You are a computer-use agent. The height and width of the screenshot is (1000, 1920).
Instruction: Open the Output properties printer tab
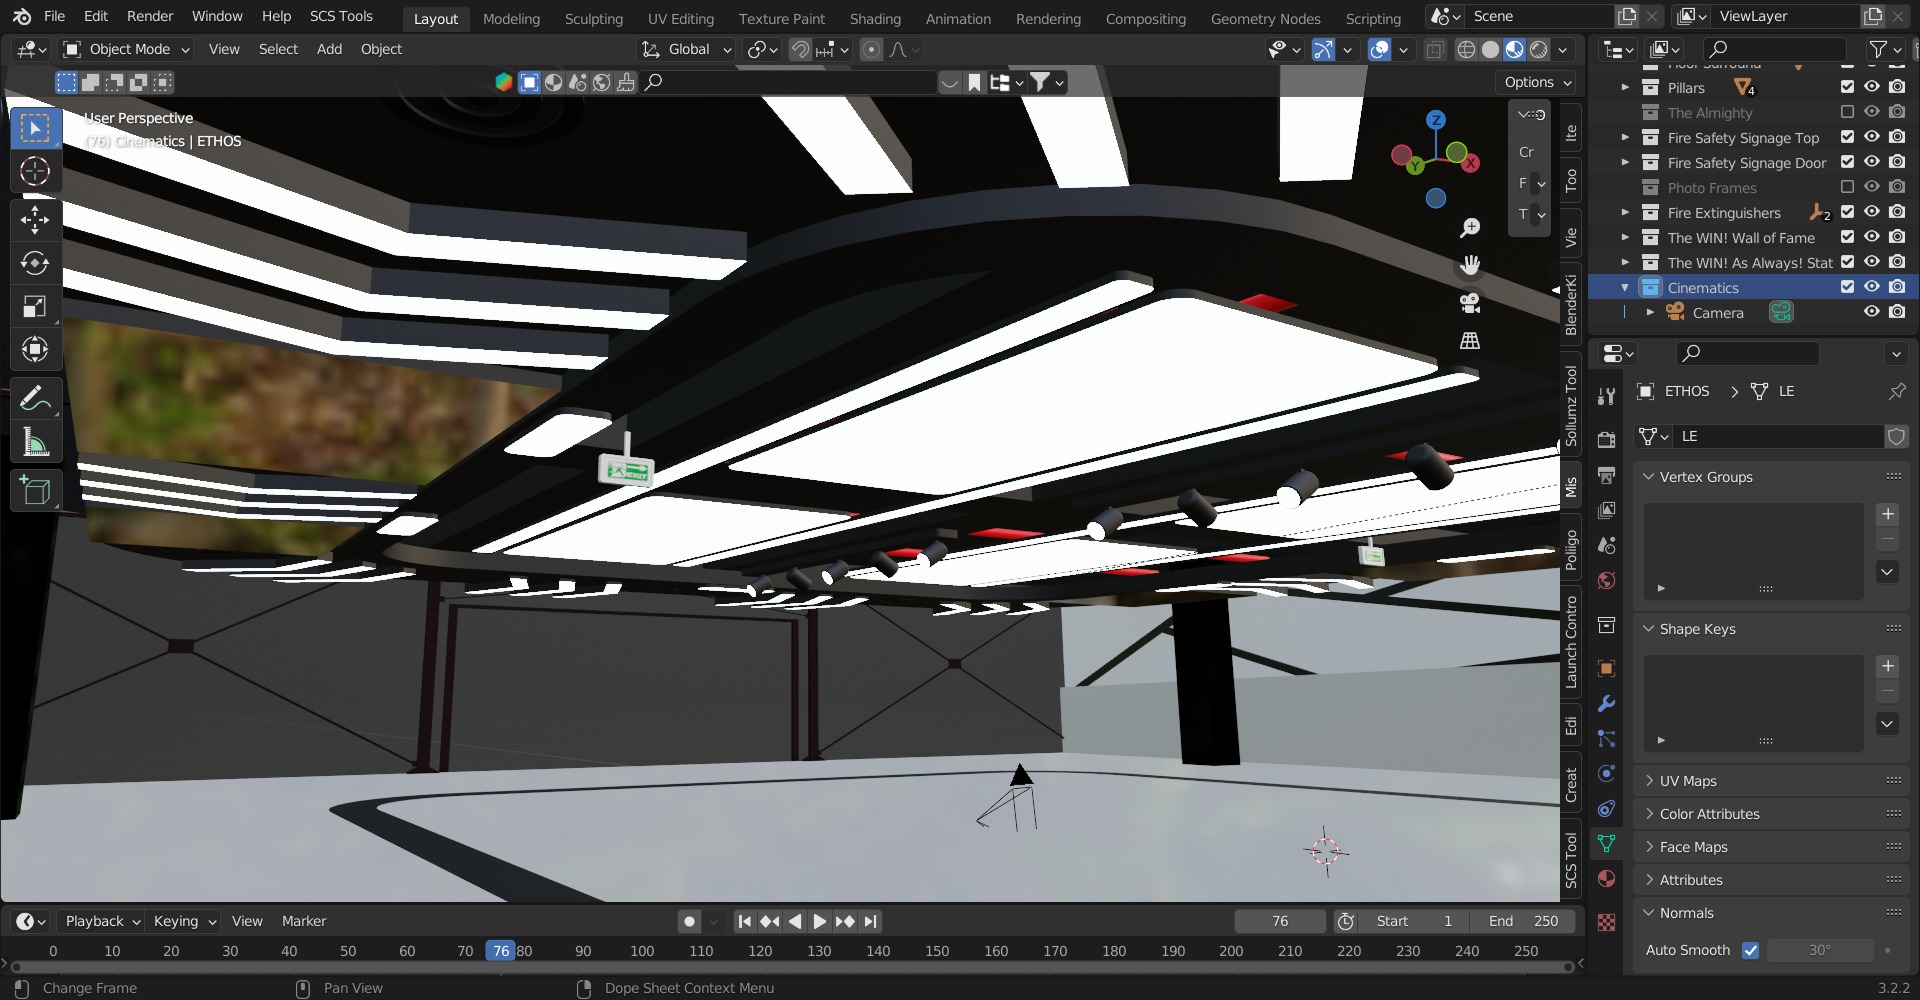click(x=1607, y=475)
